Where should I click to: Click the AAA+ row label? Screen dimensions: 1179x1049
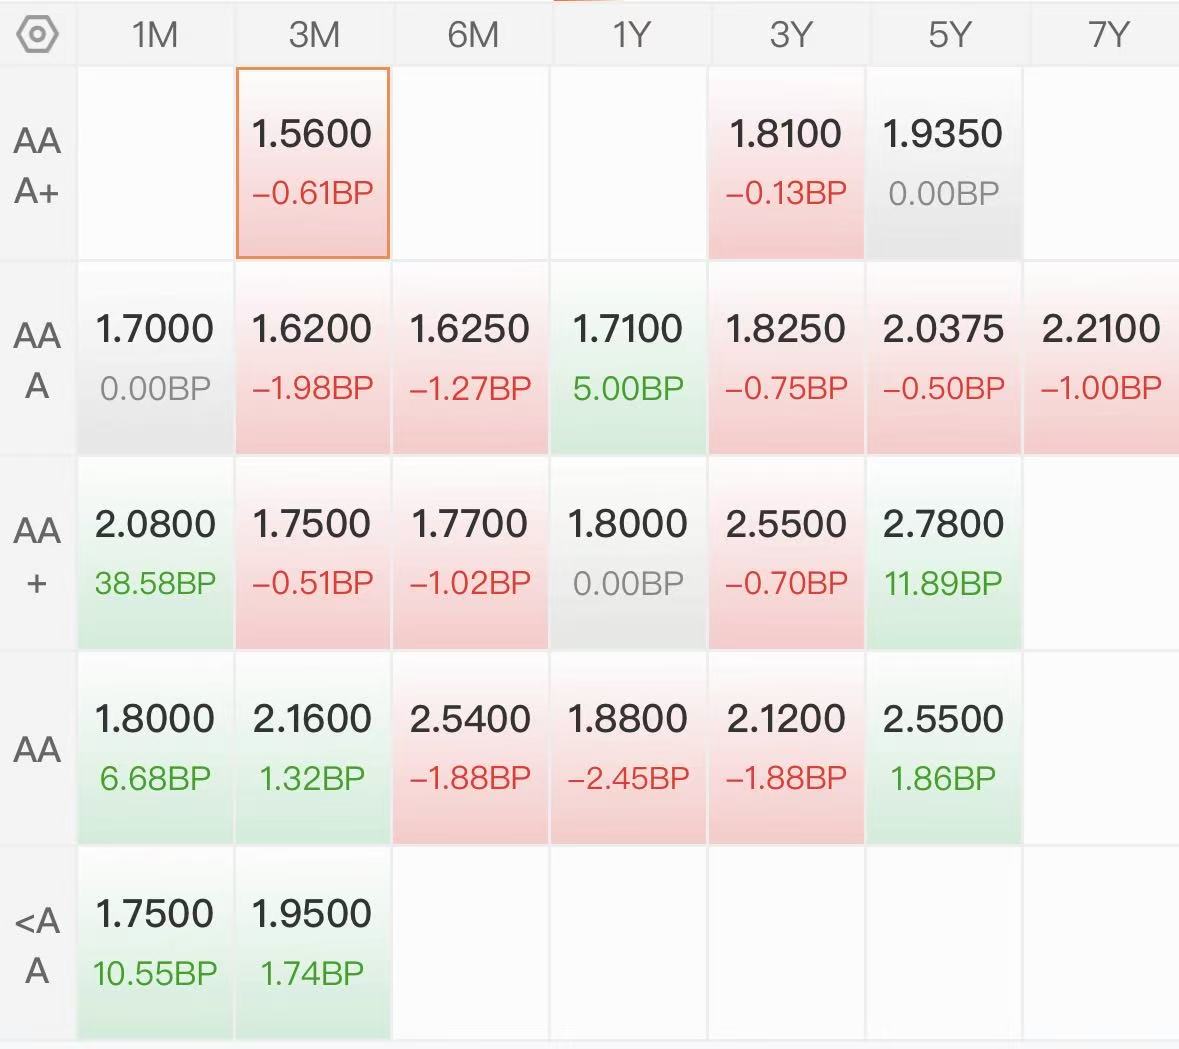[38, 164]
